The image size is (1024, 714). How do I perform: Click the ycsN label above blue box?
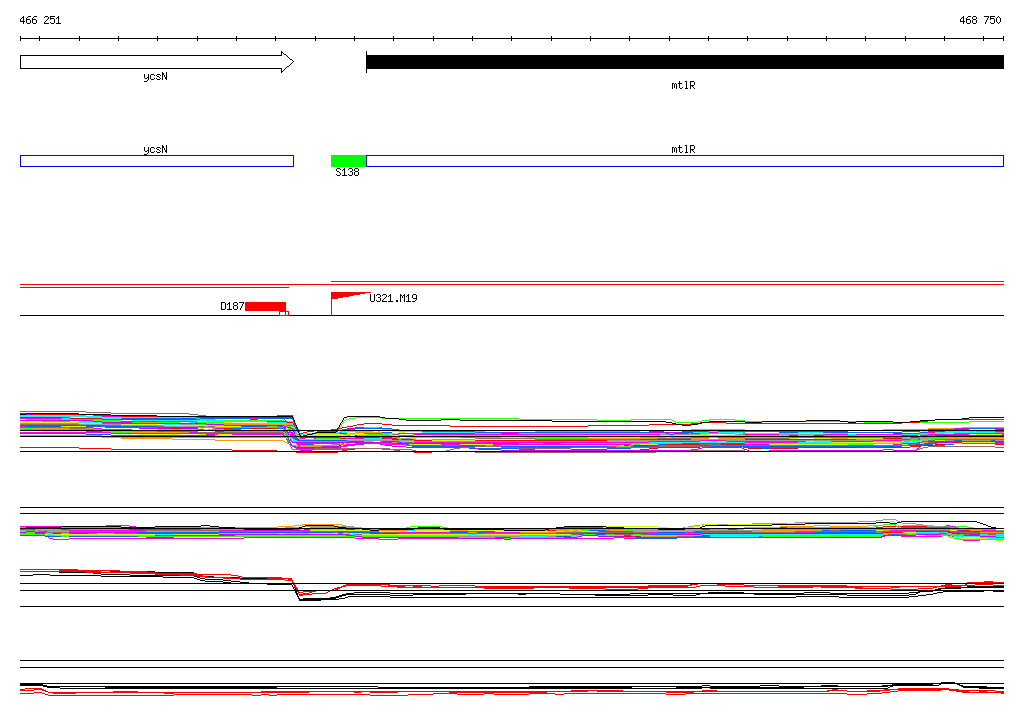tap(155, 150)
